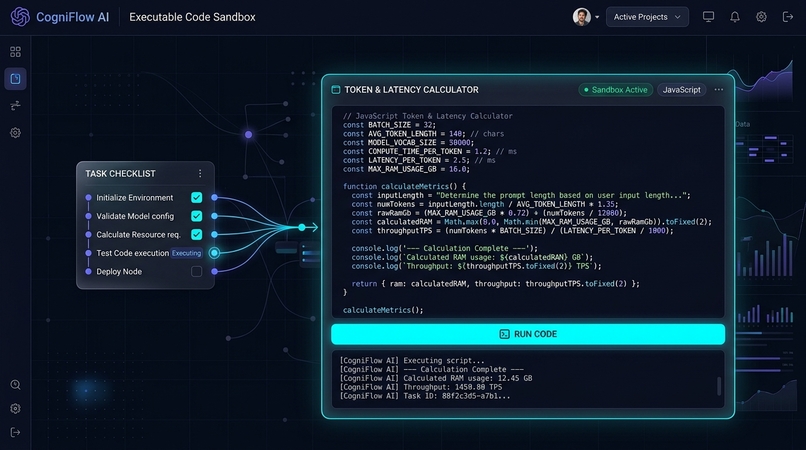Click the glowing purple graph node above checklist
The width and height of the screenshot is (806, 450).
pos(248,135)
